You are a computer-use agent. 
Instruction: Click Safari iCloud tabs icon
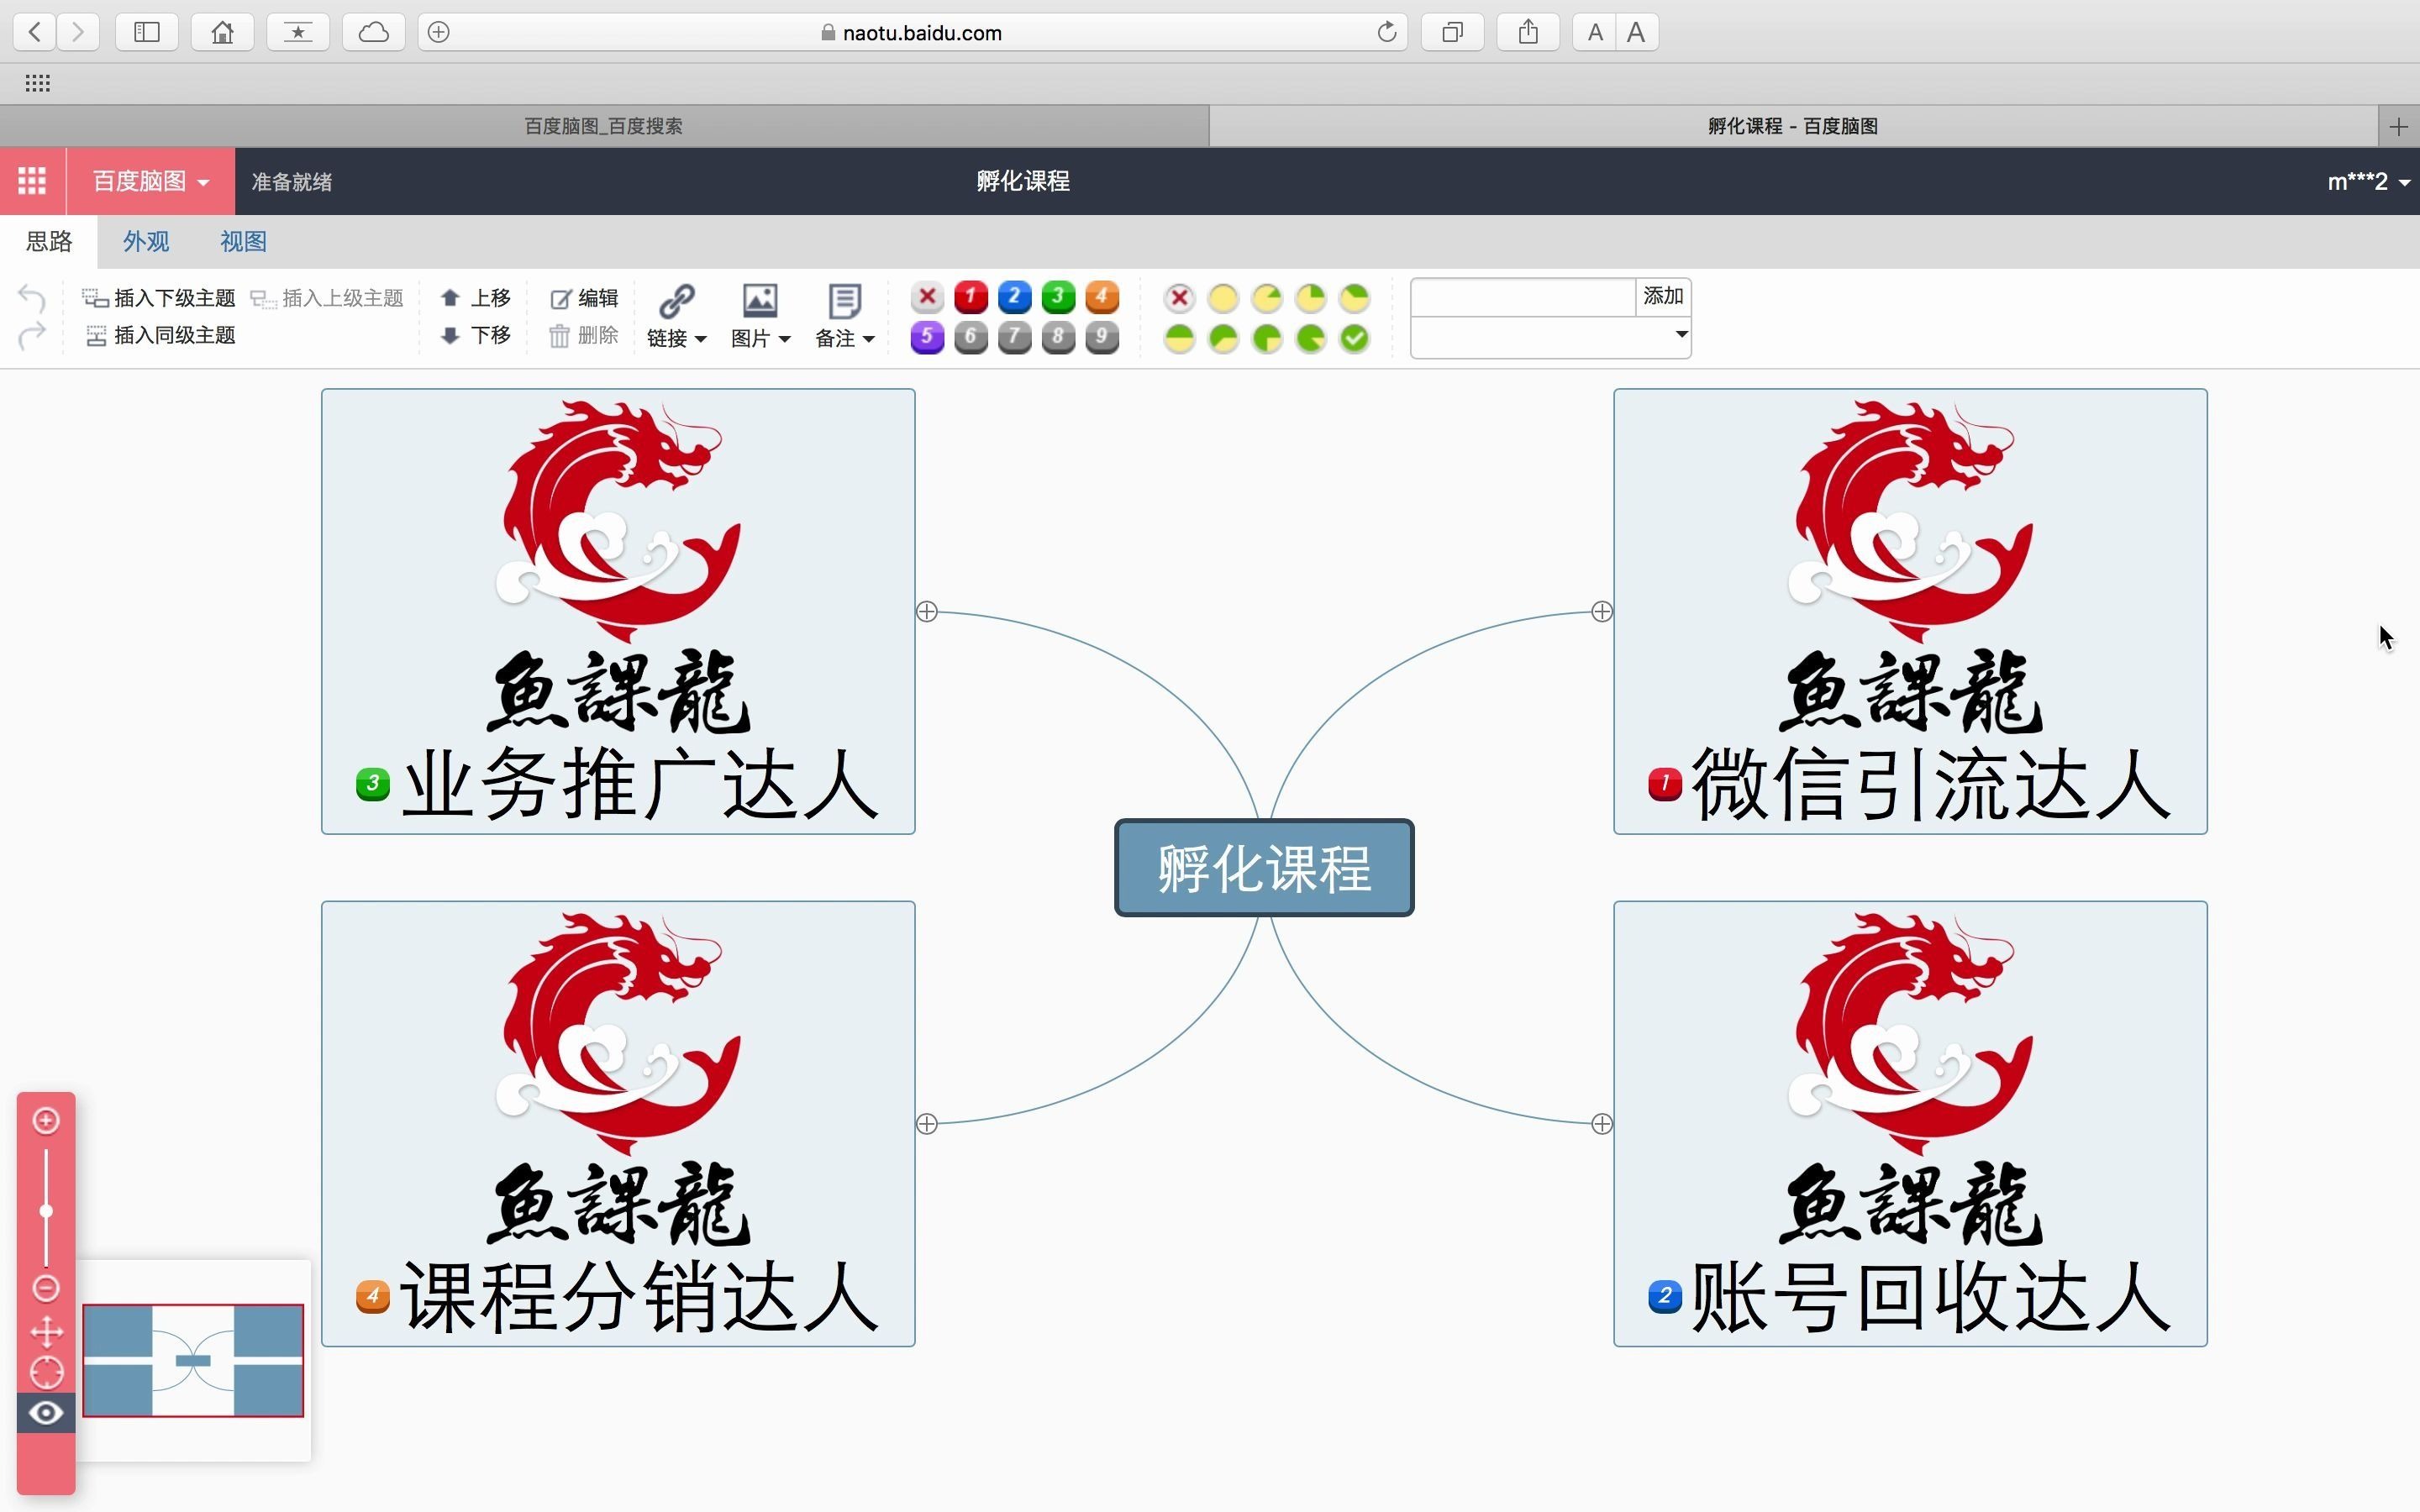point(373,32)
